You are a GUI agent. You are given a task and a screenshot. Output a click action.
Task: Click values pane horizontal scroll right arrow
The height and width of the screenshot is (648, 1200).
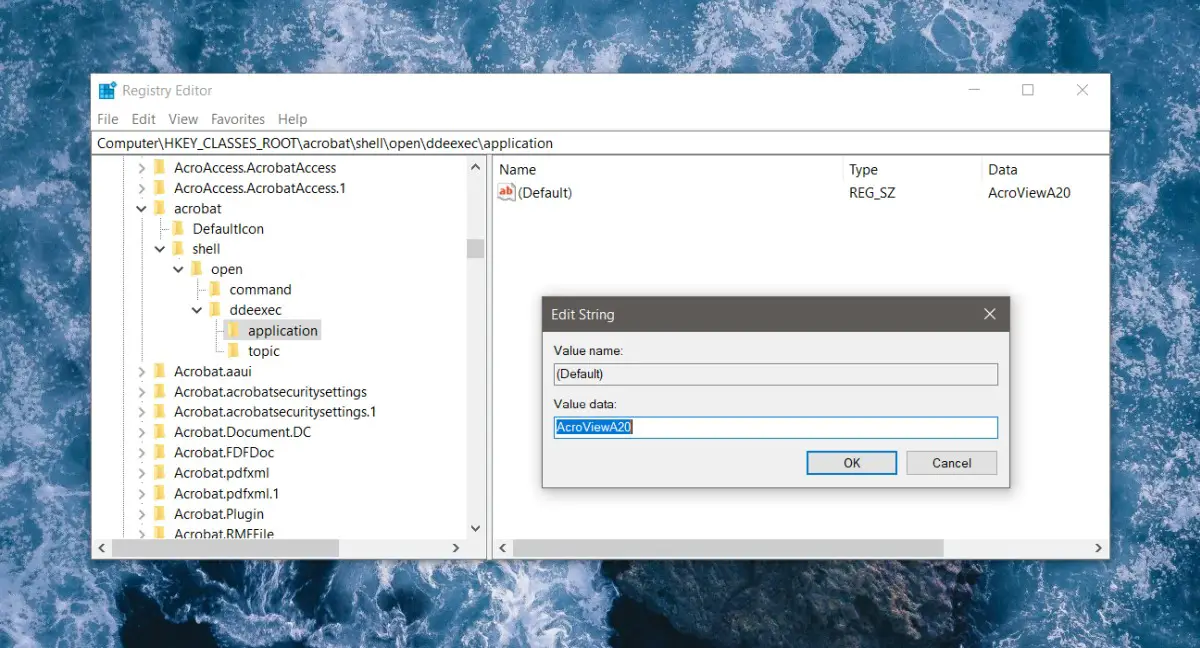click(x=1098, y=548)
